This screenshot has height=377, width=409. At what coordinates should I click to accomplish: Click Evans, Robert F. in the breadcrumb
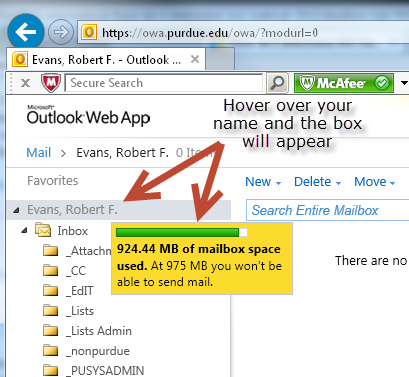(122, 153)
